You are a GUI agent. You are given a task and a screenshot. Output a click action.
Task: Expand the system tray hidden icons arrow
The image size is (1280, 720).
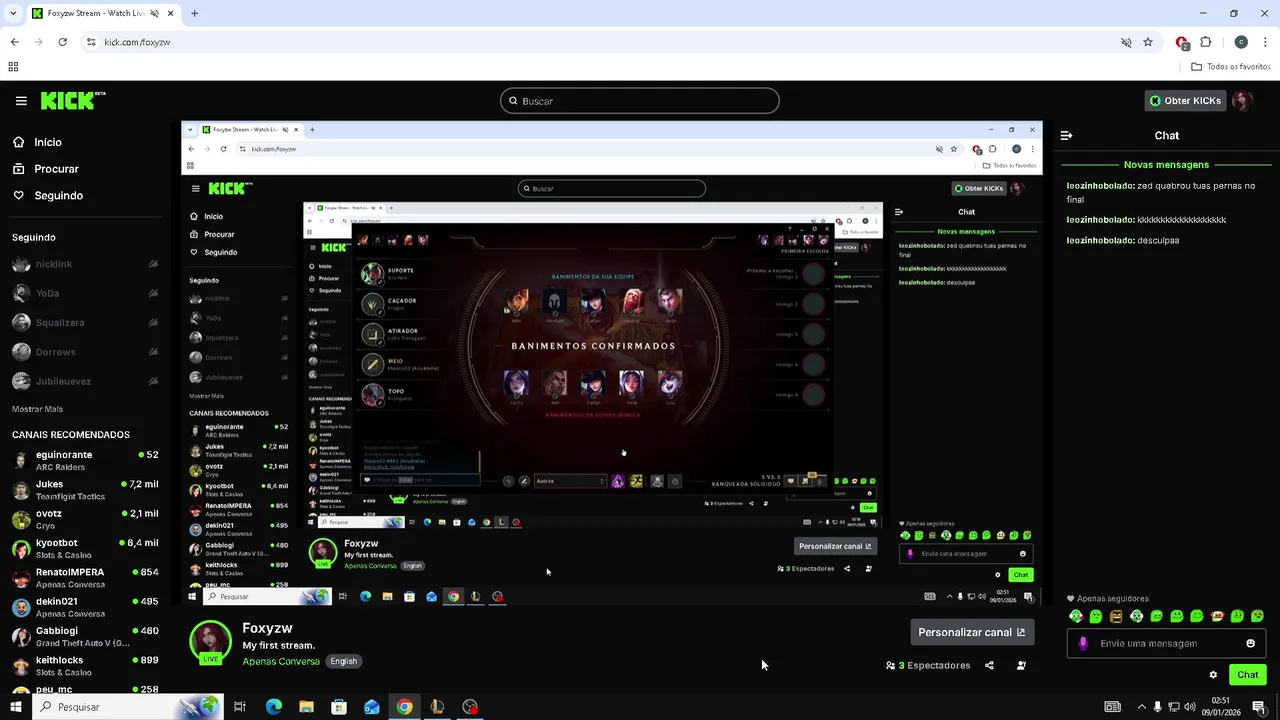coord(1141,707)
